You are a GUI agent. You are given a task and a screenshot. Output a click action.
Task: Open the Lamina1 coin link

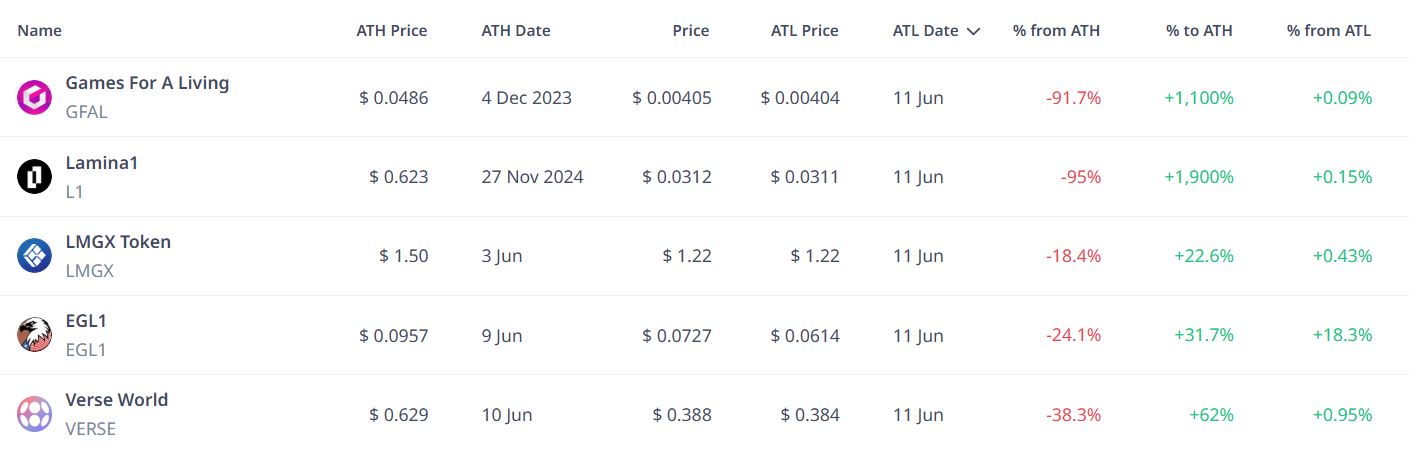(102, 162)
